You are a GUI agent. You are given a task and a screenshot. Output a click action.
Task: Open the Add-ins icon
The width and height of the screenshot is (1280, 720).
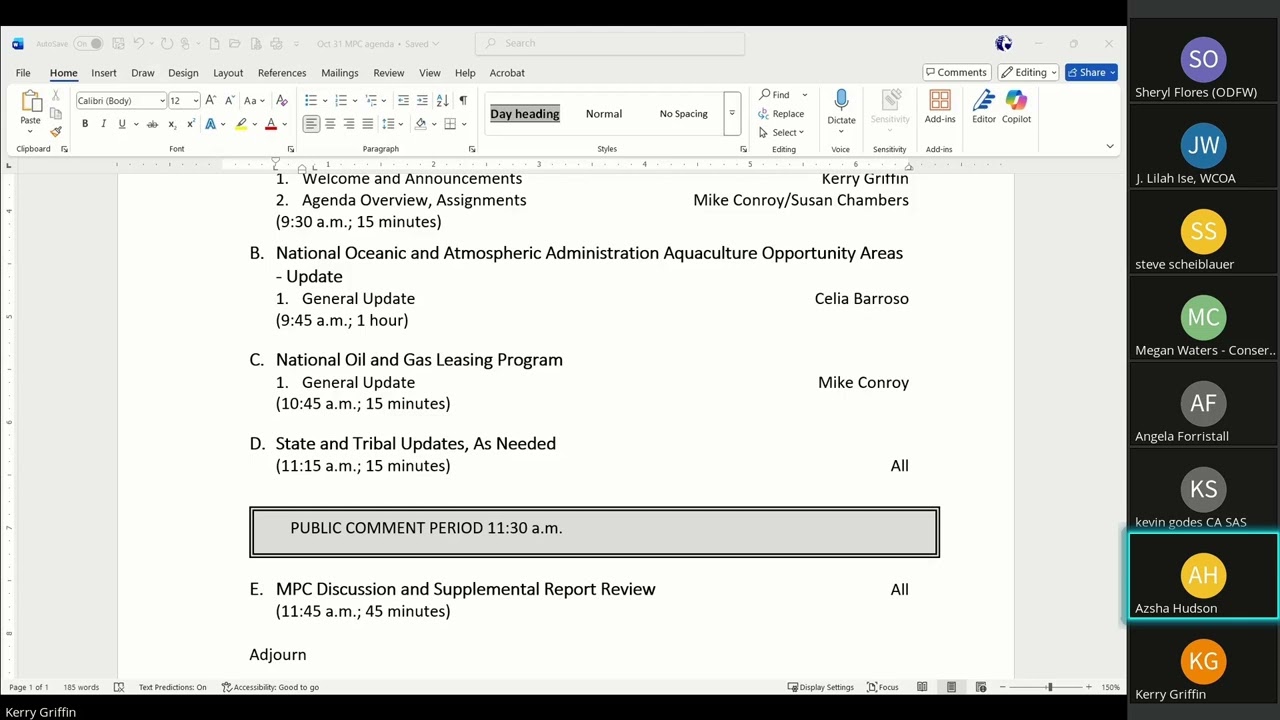940,106
